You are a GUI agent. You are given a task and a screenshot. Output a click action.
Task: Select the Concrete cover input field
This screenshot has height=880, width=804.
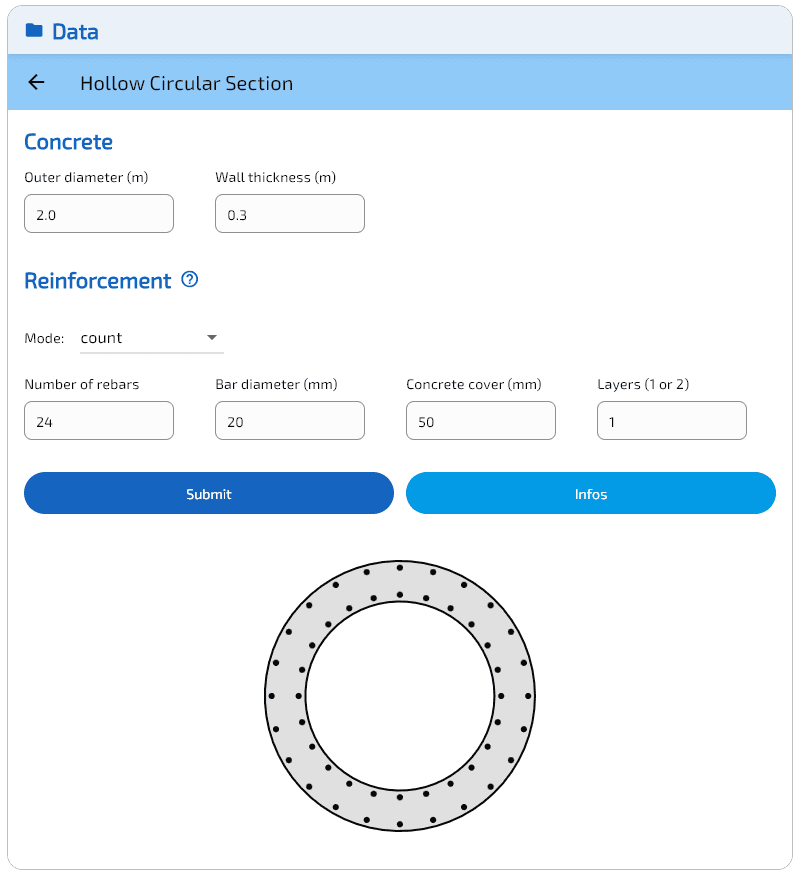pos(480,420)
